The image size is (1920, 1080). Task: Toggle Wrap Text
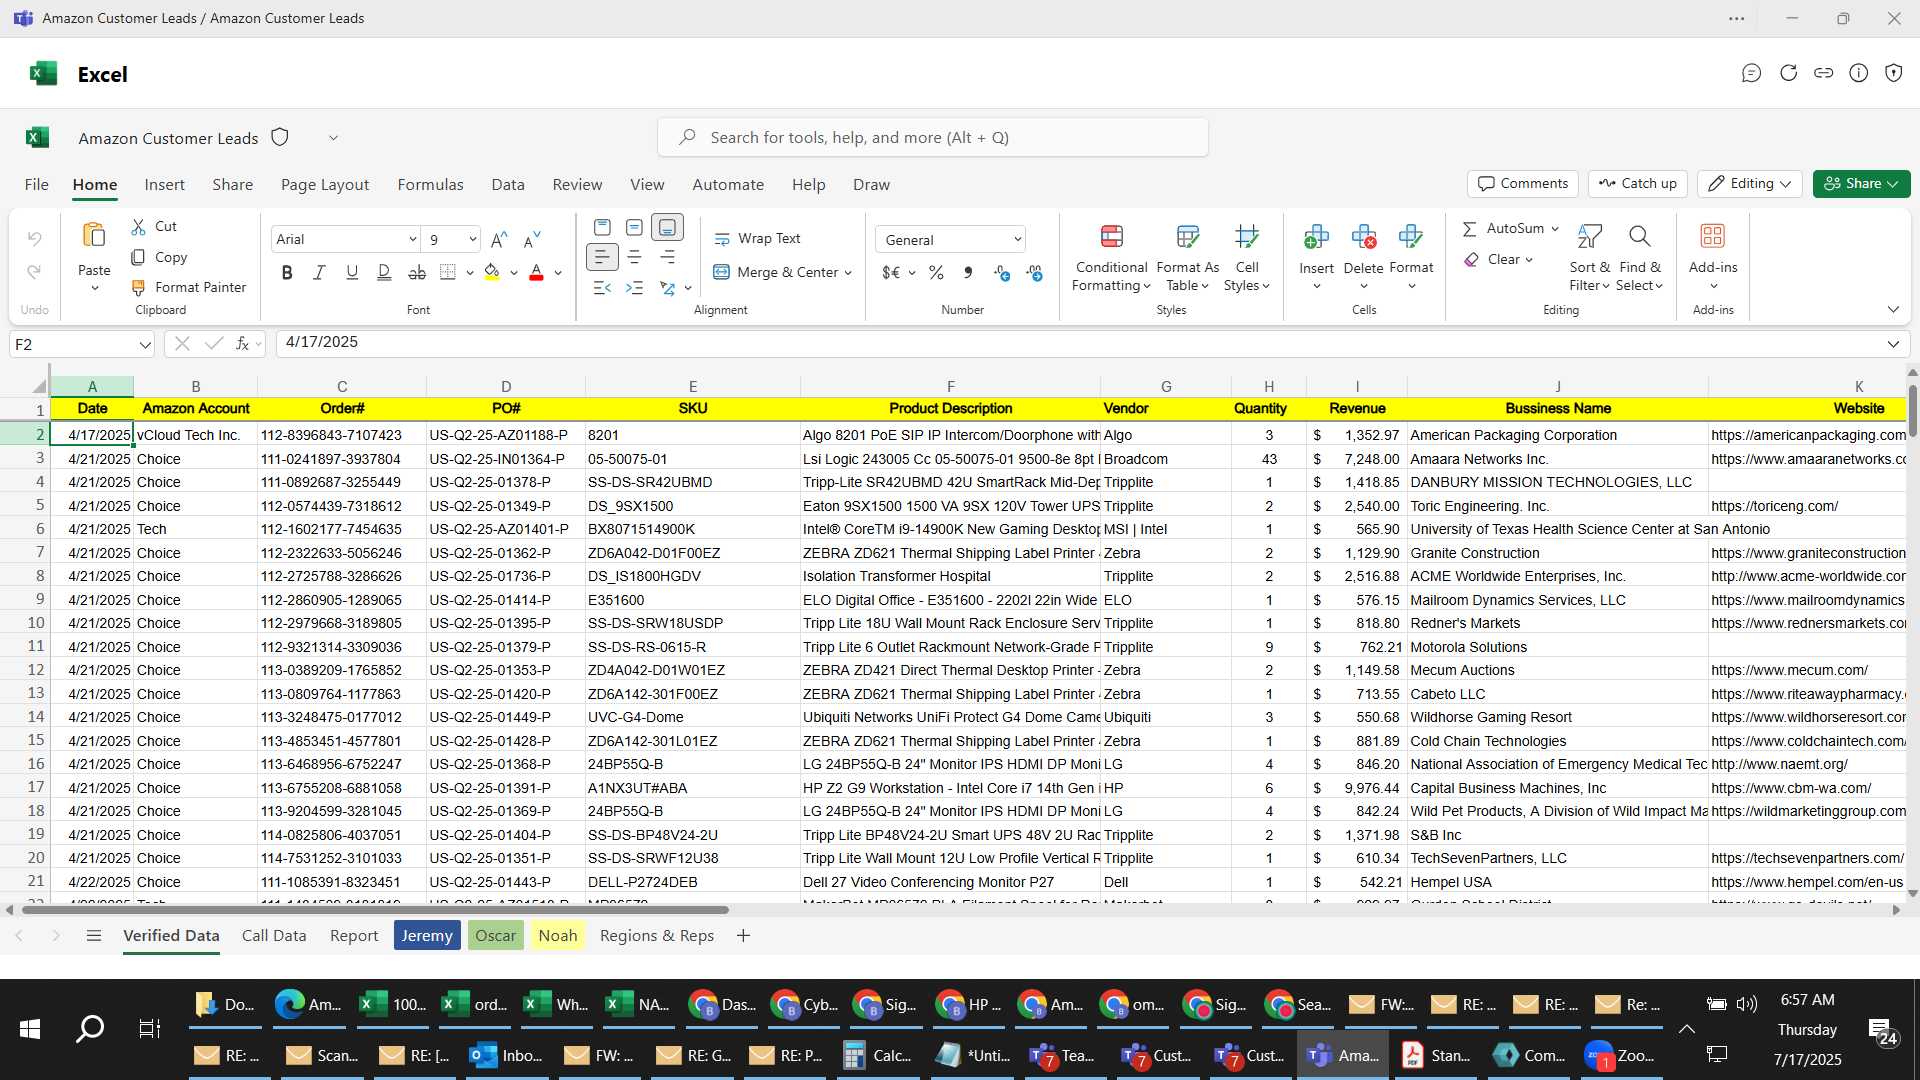[x=757, y=239]
